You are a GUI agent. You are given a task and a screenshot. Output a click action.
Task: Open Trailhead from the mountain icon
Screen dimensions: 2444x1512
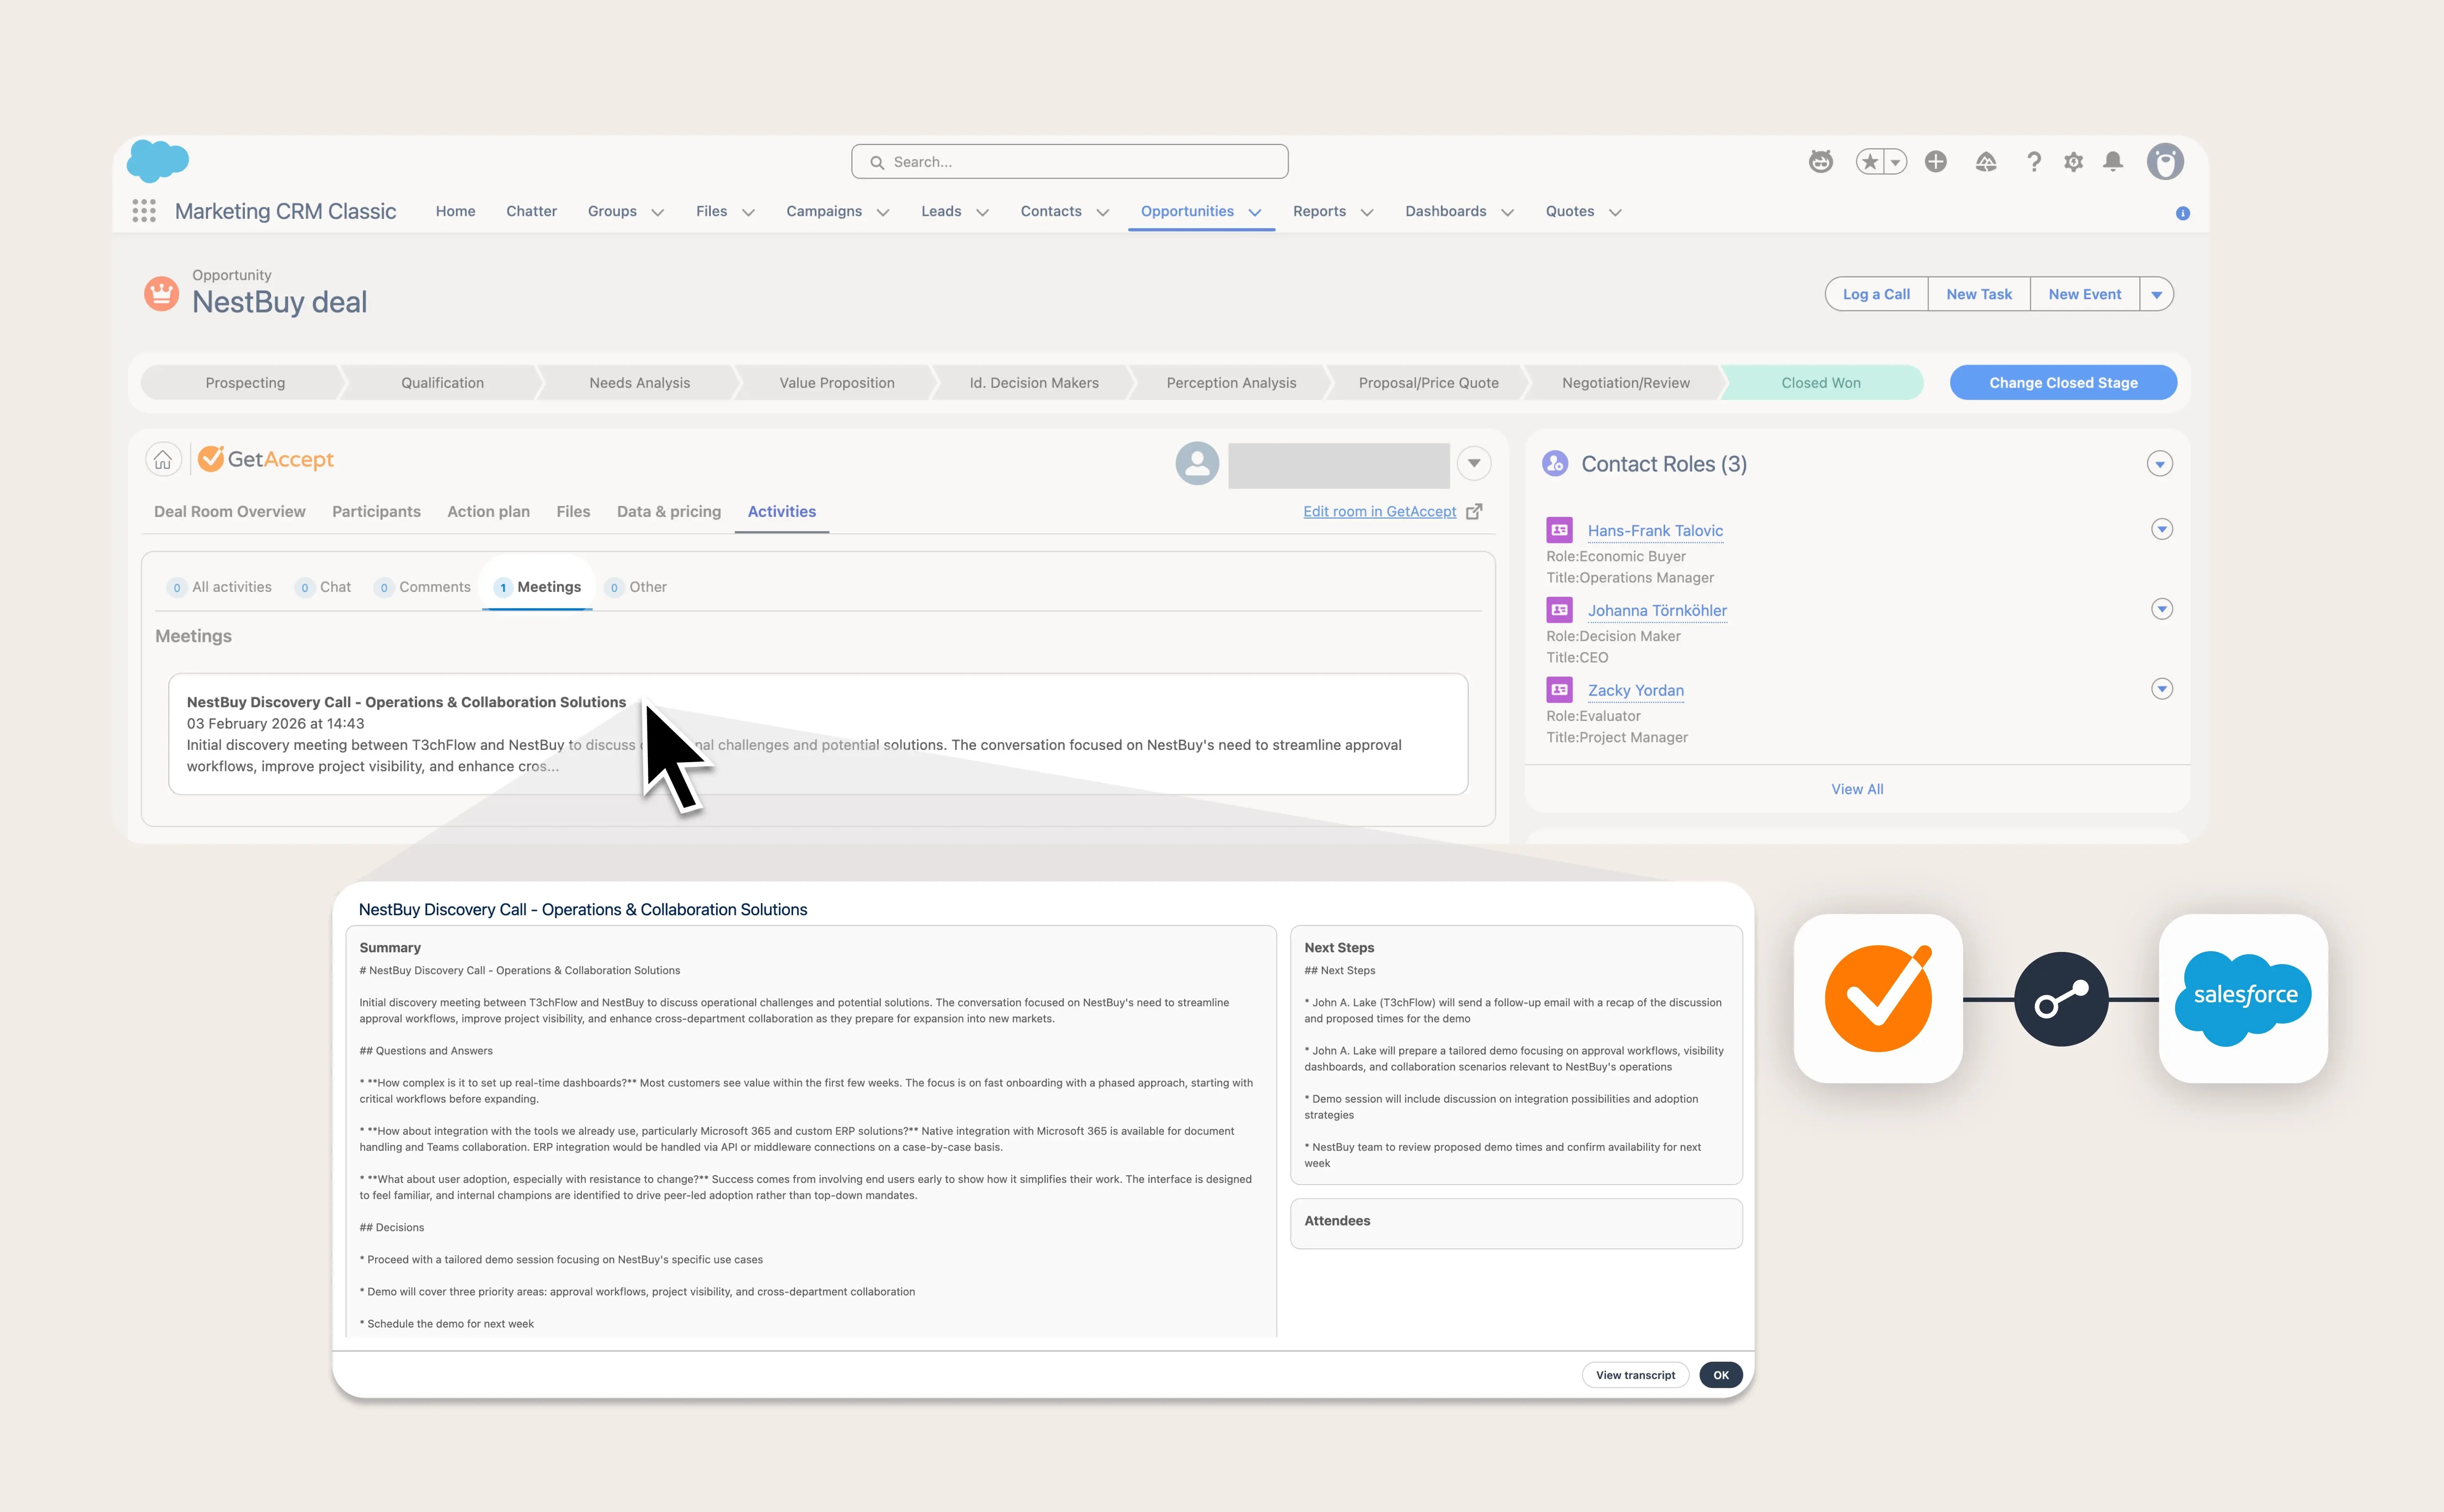click(1986, 161)
